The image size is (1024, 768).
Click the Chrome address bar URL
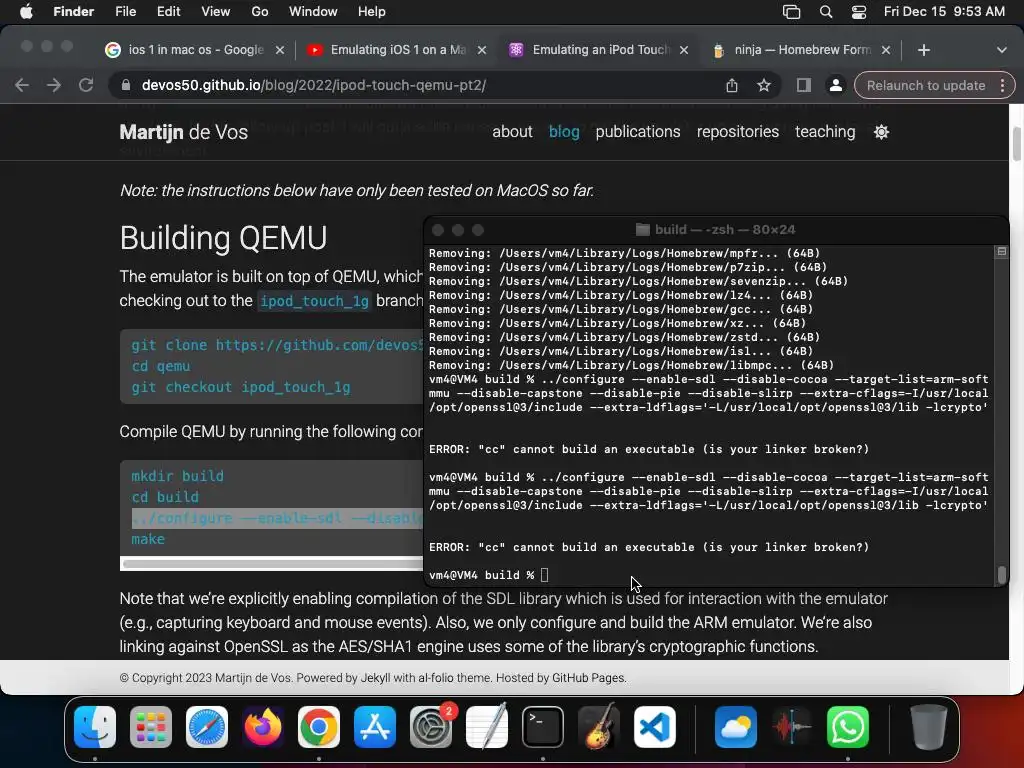pyautogui.click(x=313, y=86)
